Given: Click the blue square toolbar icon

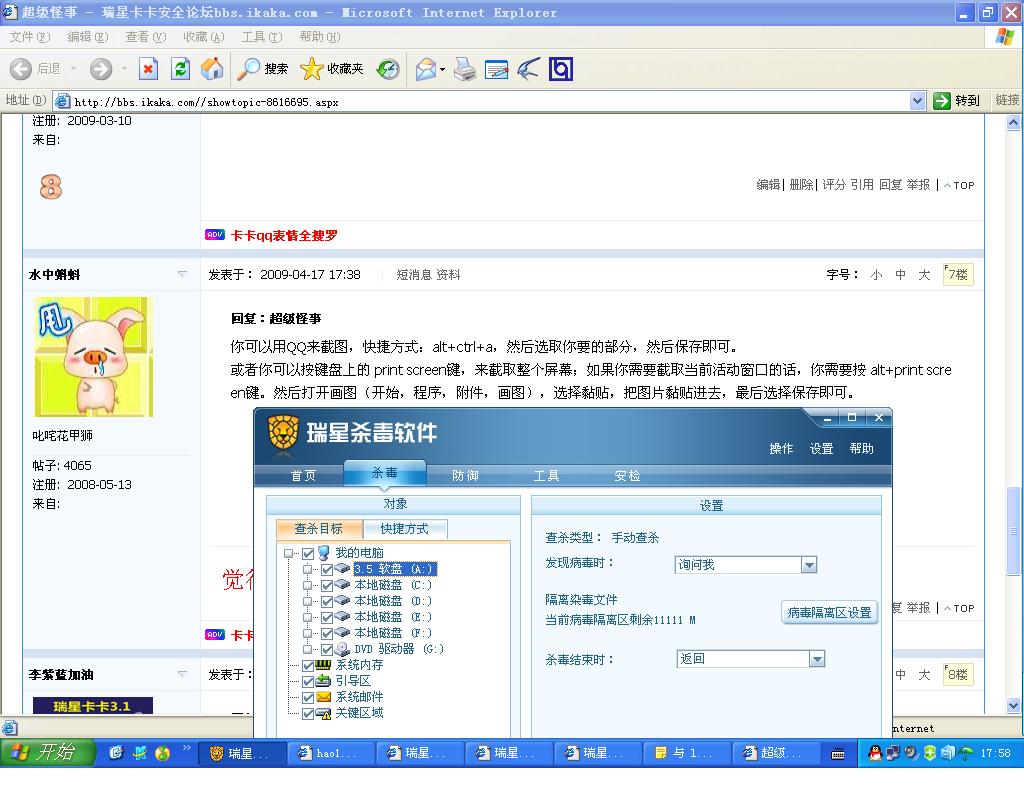Looking at the screenshot, I should [x=561, y=69].
